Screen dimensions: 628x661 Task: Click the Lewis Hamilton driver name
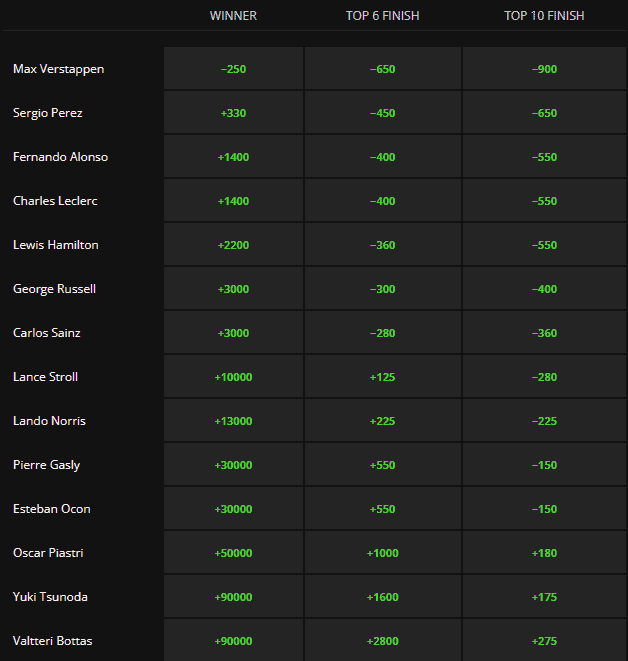point(56,245)
